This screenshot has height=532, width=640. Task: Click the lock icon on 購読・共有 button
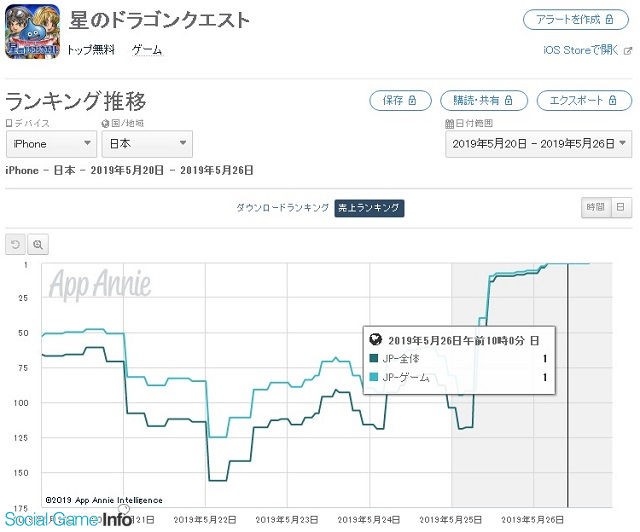click(x=508, y=100)
